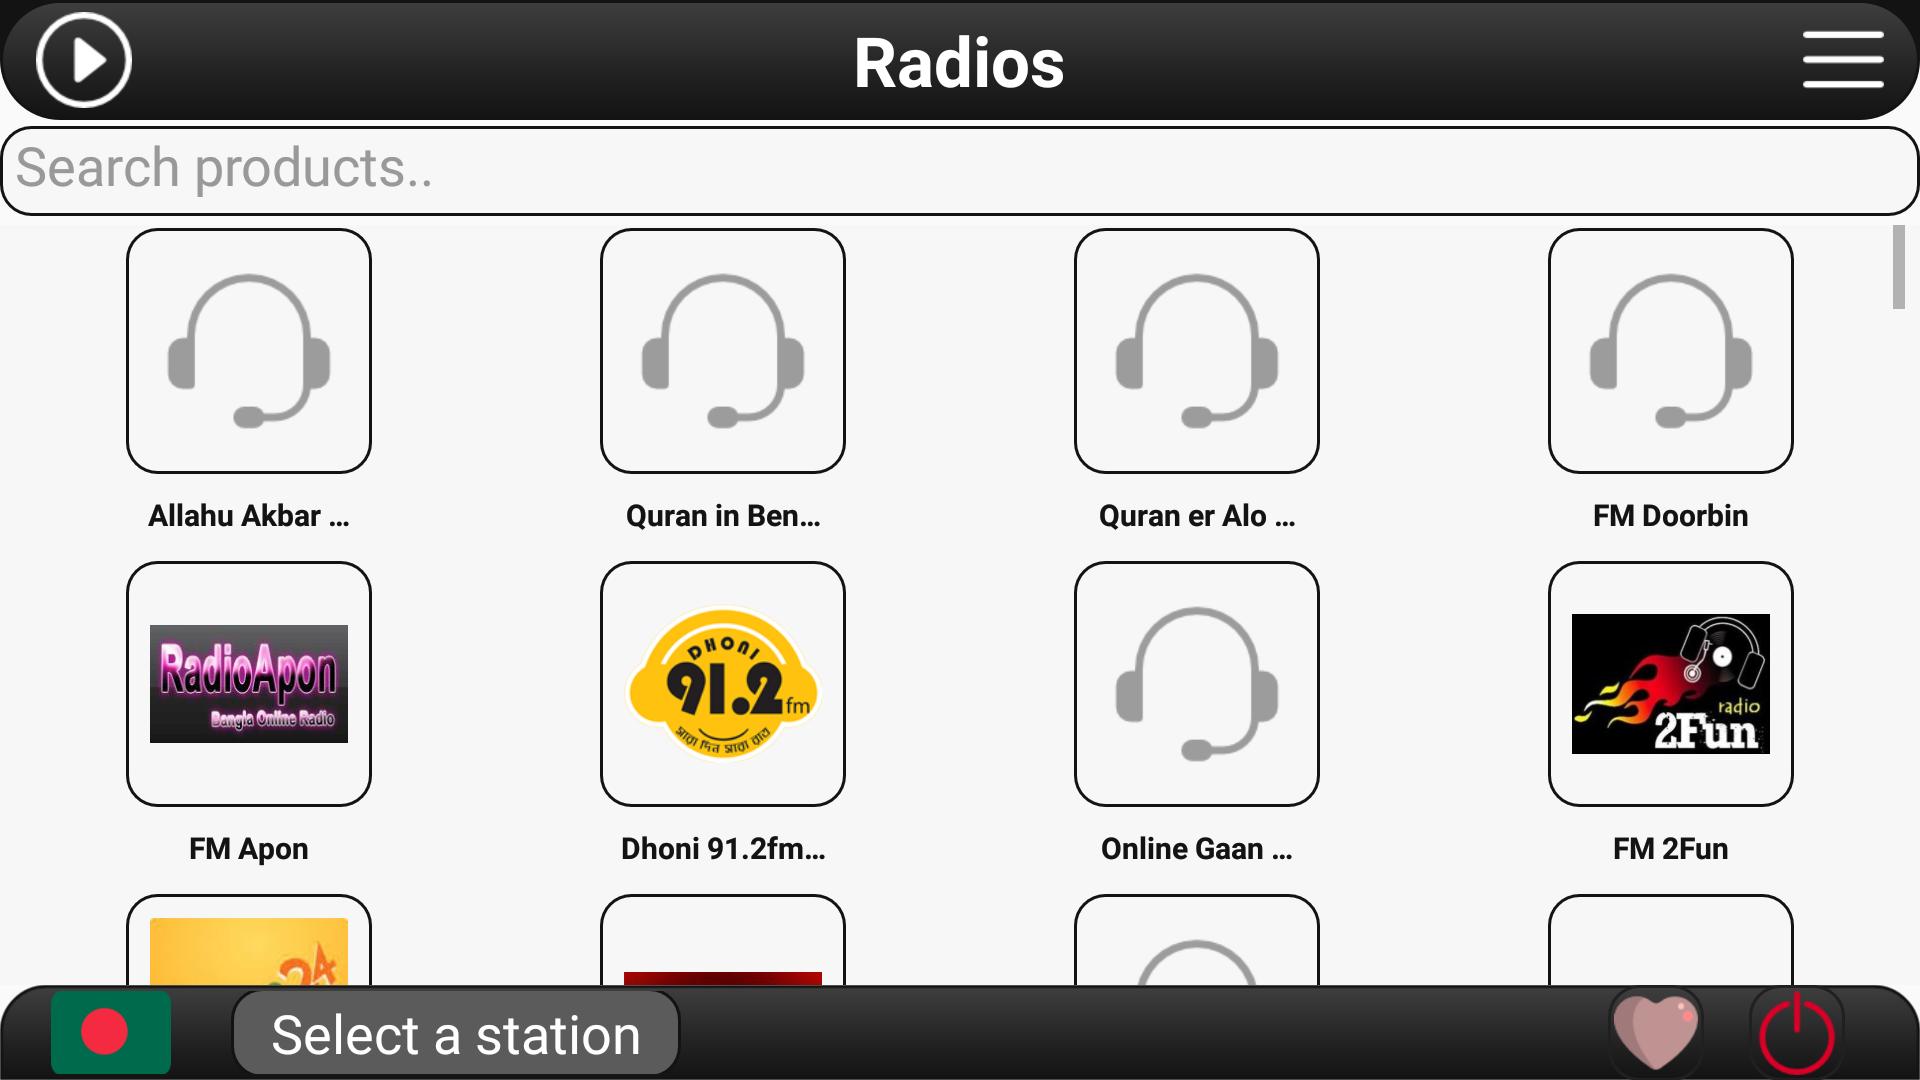Screen dimensions: 1920x1080
Task: Enable Bangladesh flag toggle button
Action: pos(112,1035)
